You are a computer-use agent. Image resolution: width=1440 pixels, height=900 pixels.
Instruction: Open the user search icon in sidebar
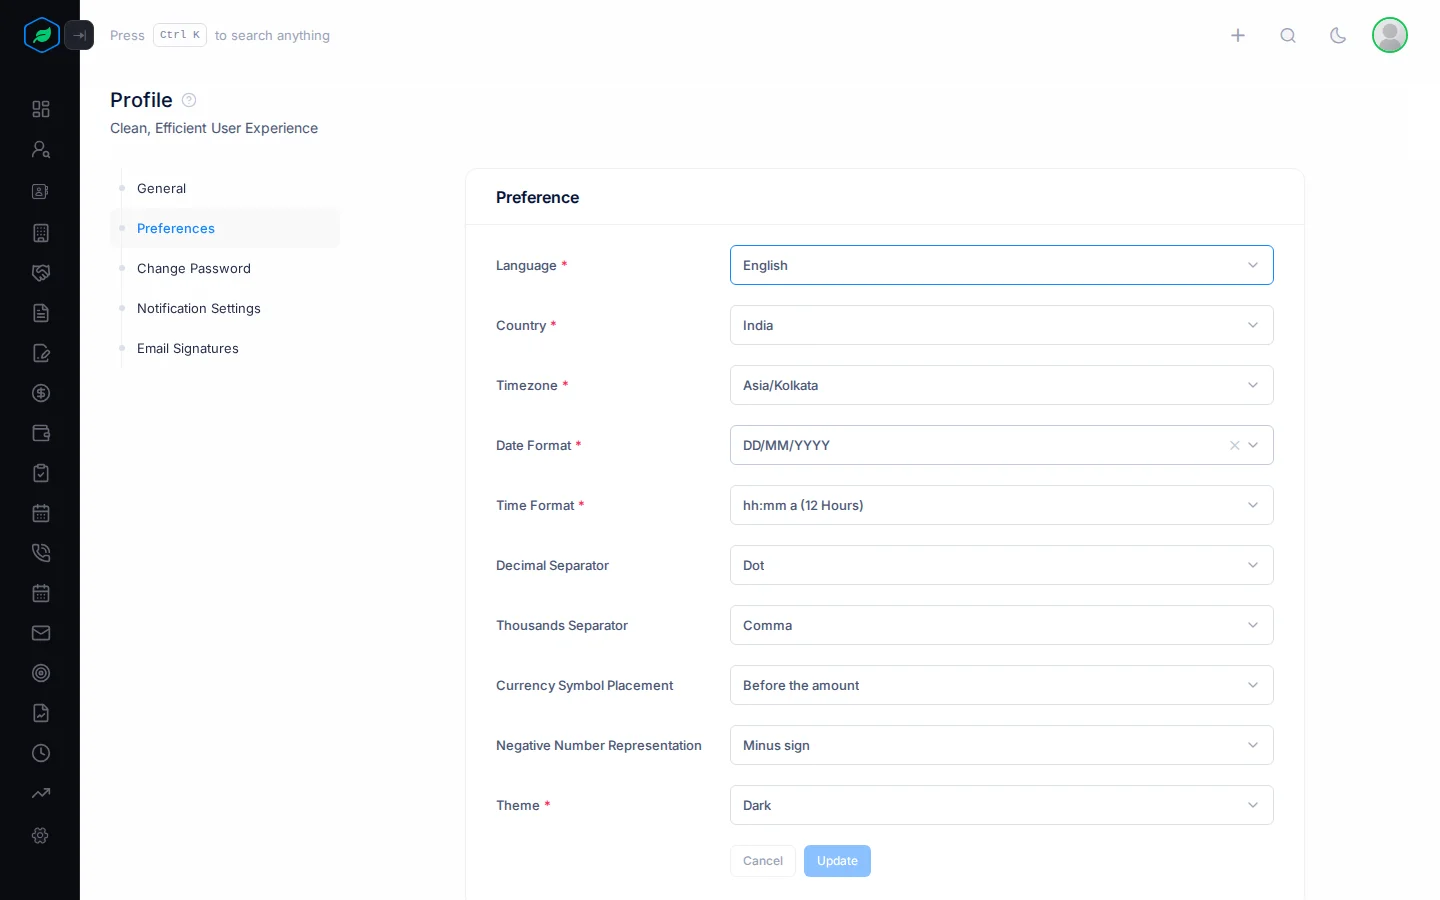coord(41,149)
